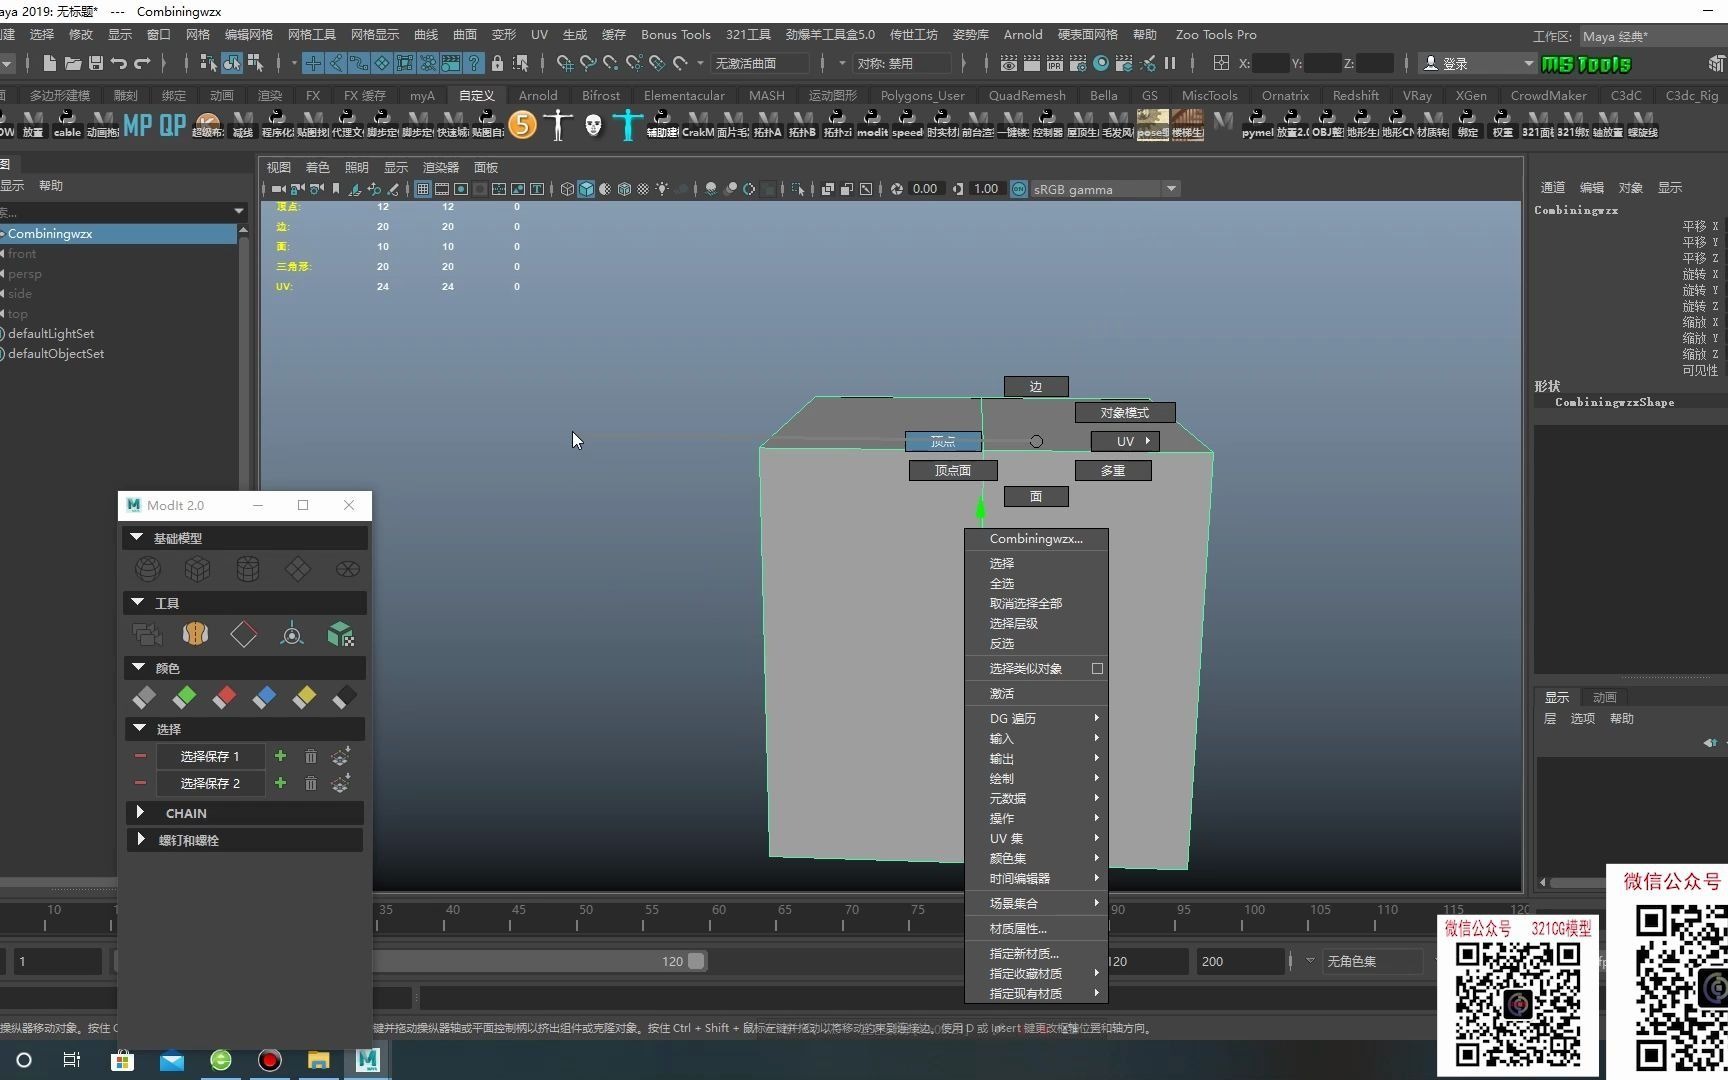Screen dimensions: 1728x1080
Task: Pause playback with the pause icon in status line
Action: click(1170, 62)
